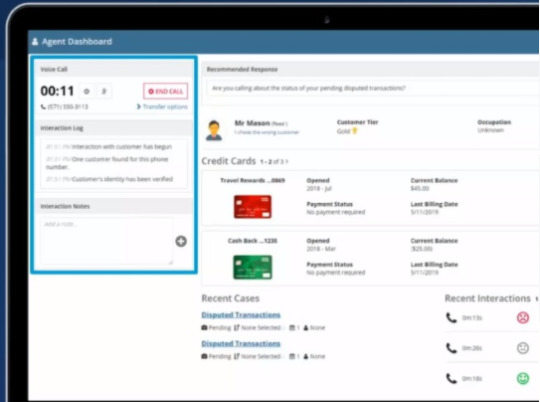Click the microphone icon button next to call timer

coord(104,91)
